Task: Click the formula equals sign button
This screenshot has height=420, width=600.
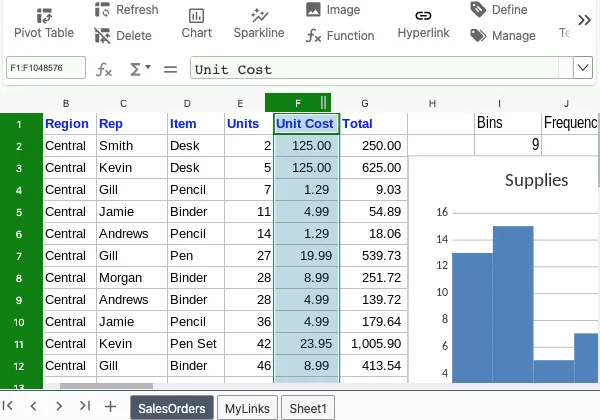Action: pos(170,69)
